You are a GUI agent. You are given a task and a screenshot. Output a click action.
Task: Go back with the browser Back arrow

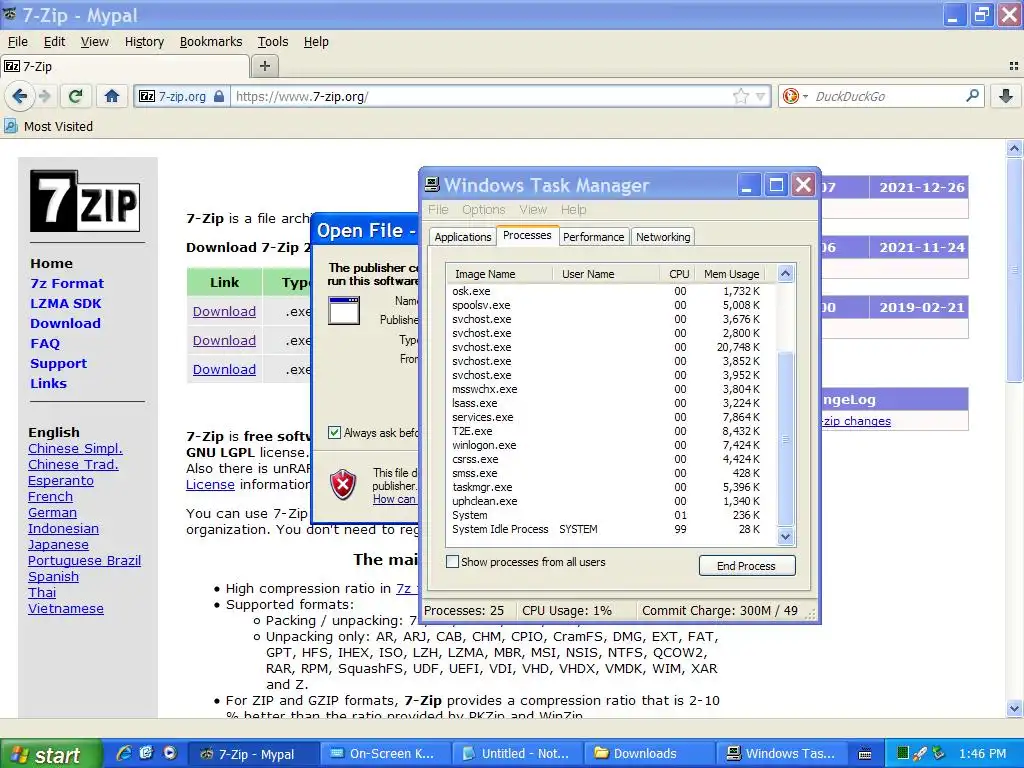pyautogui.click(x=19, y=97)
